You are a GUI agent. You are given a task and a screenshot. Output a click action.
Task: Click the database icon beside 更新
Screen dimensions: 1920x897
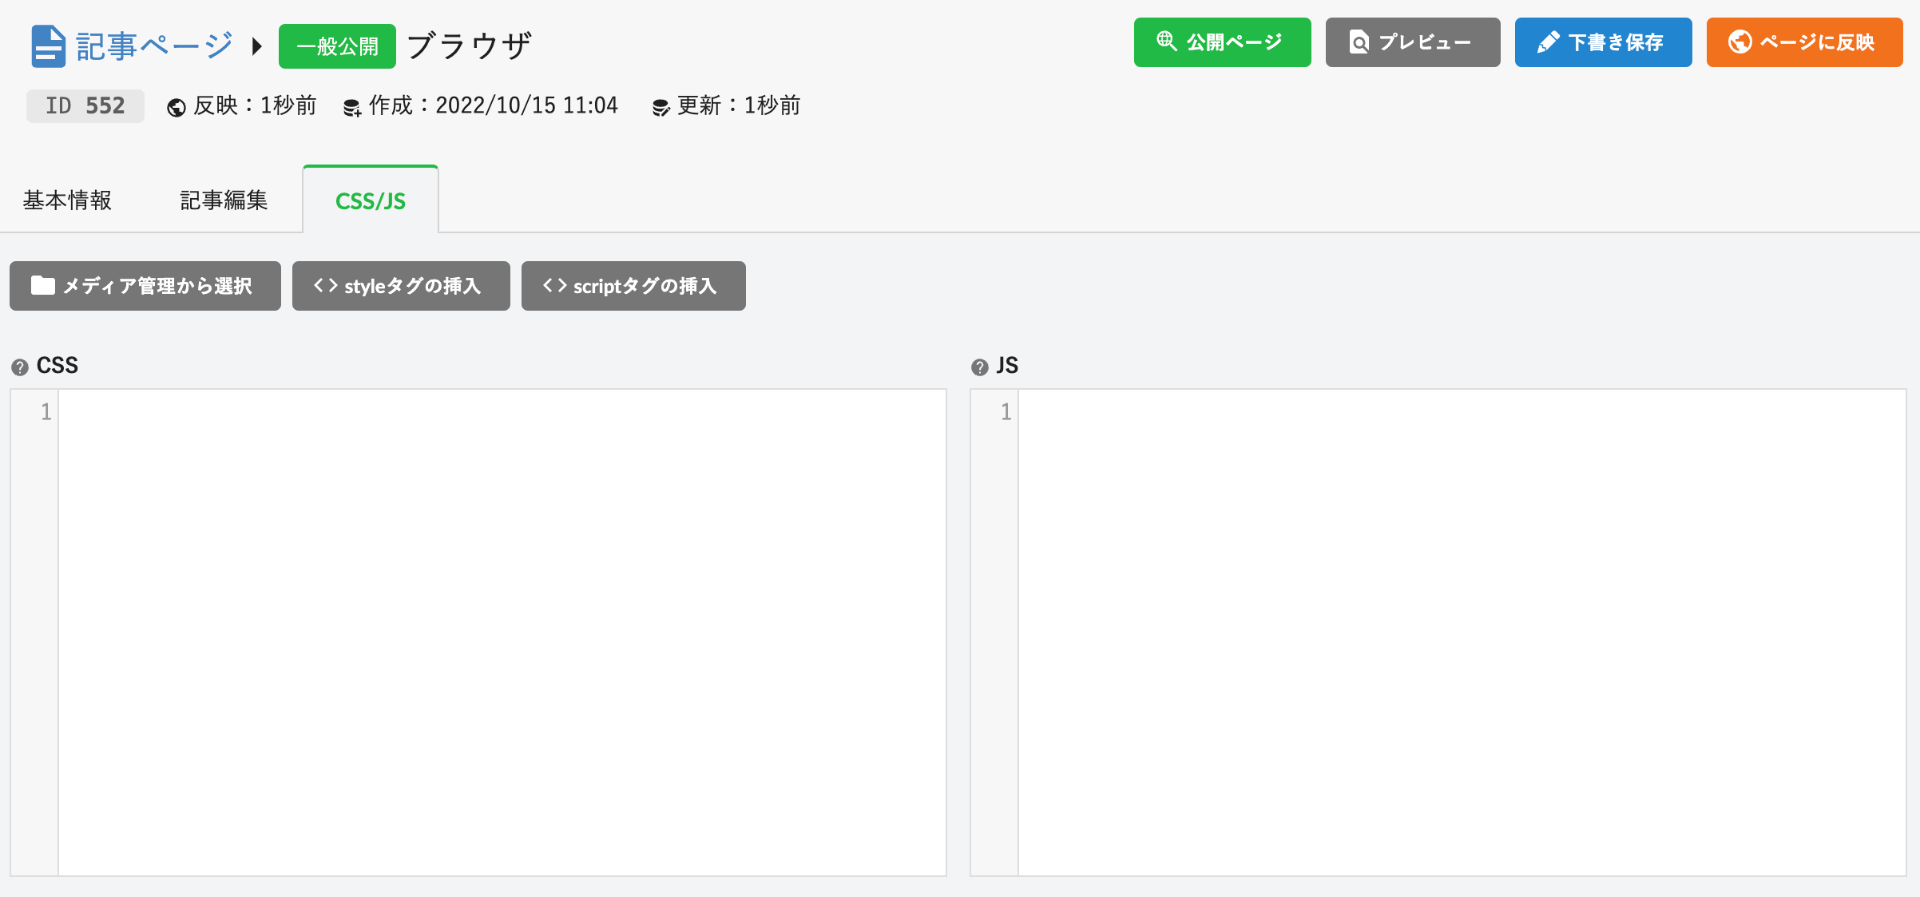click(660, 108)
